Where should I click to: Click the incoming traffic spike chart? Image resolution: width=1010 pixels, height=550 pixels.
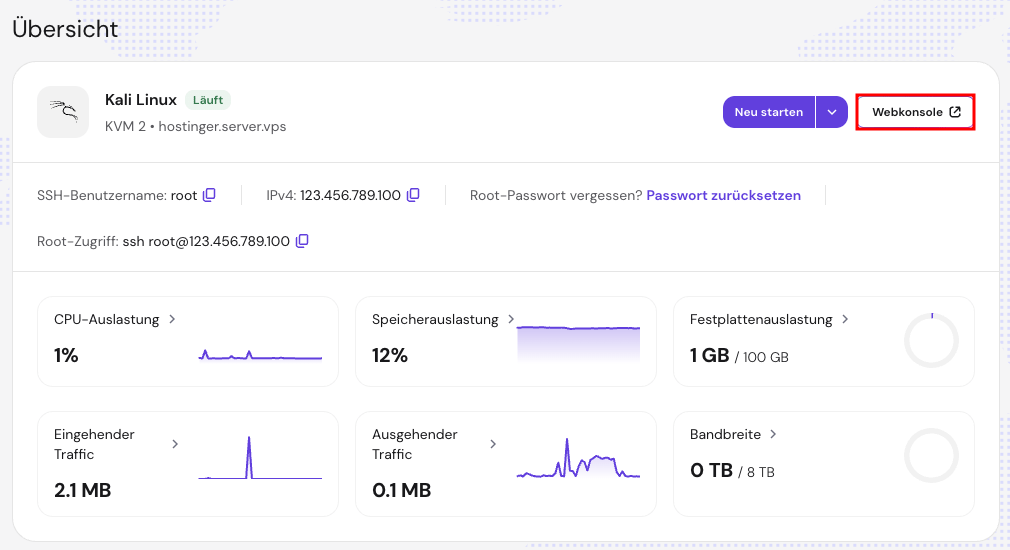[x=260, y=458]
